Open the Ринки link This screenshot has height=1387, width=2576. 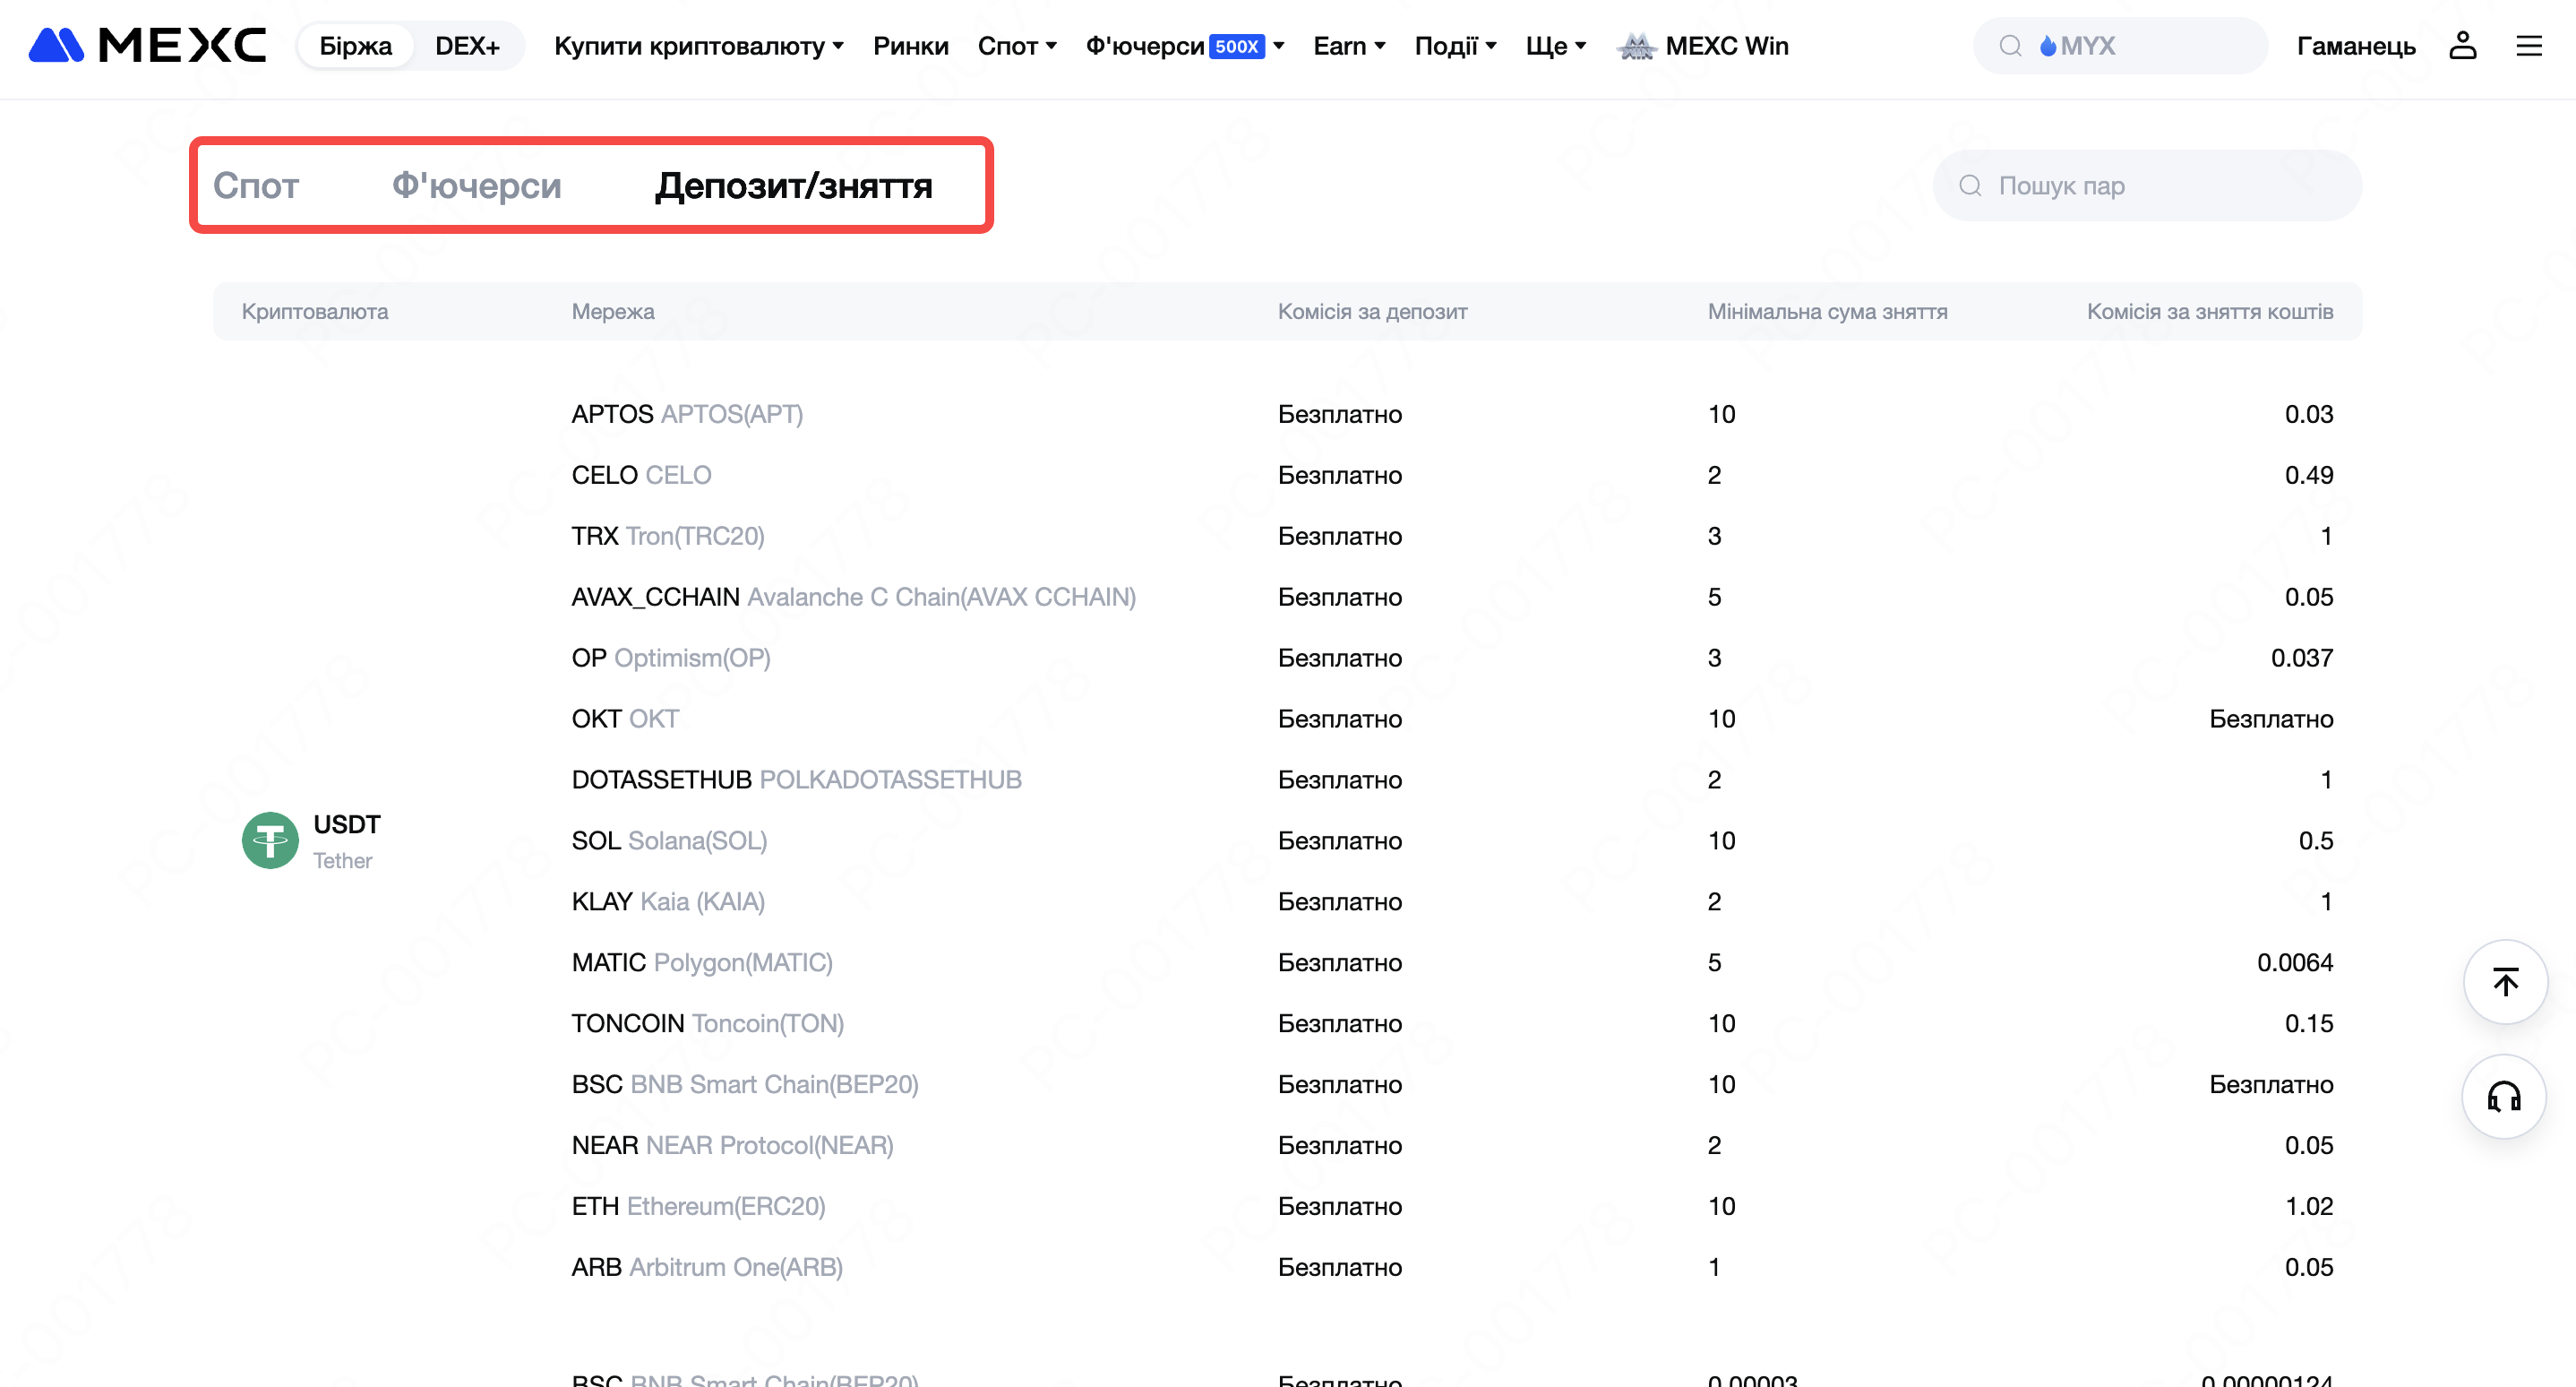(x=910, y=46)
